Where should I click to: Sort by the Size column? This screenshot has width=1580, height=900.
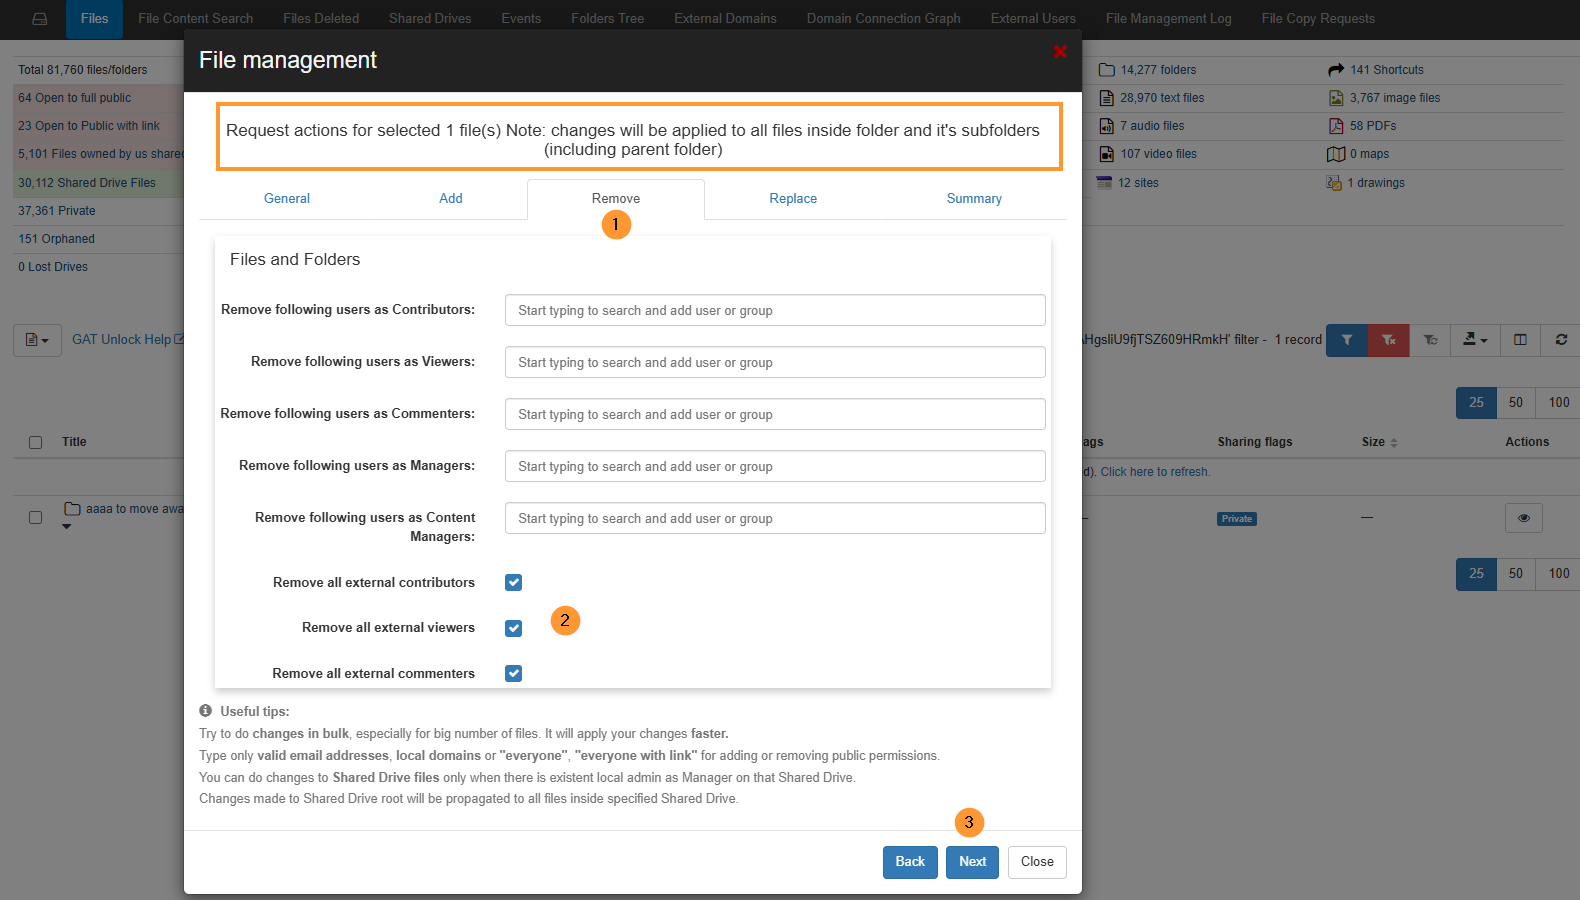point(1379,442)
